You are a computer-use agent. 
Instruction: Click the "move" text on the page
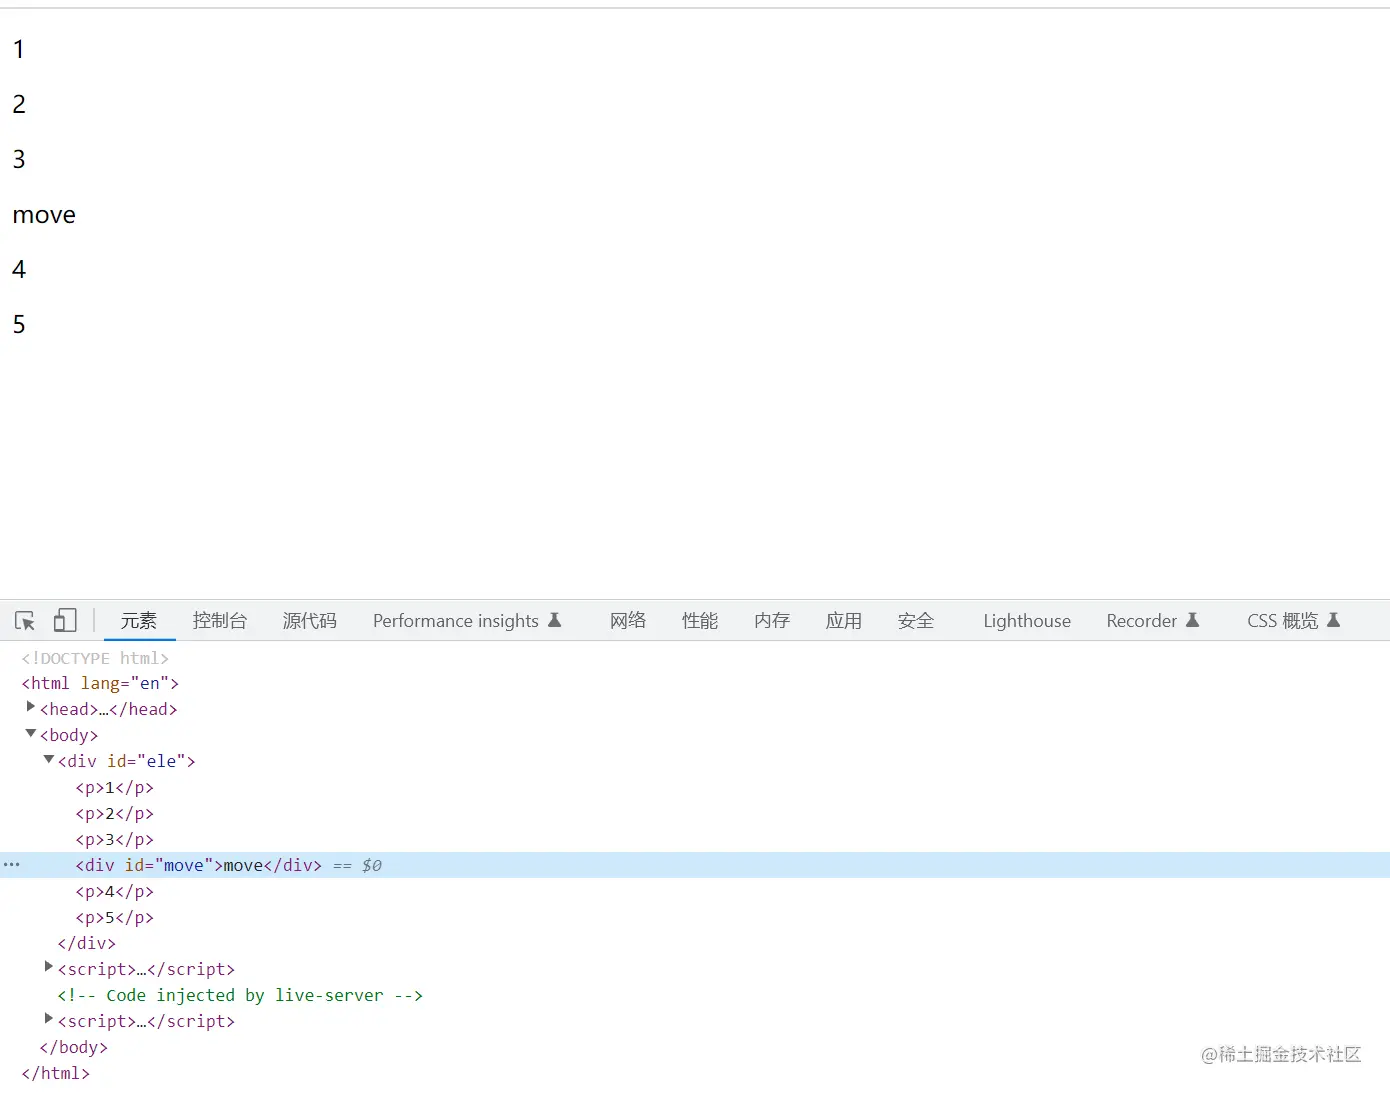click(x=44, y=215)
